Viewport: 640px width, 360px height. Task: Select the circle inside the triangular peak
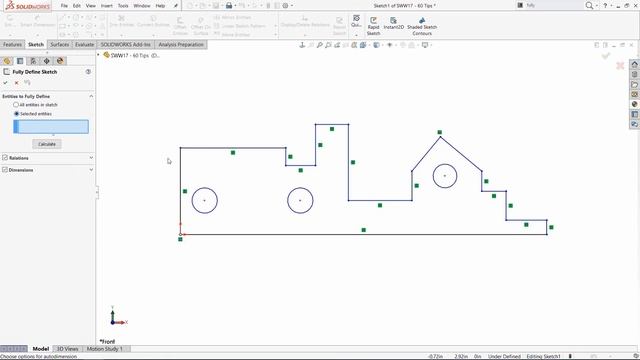[444, 176]
